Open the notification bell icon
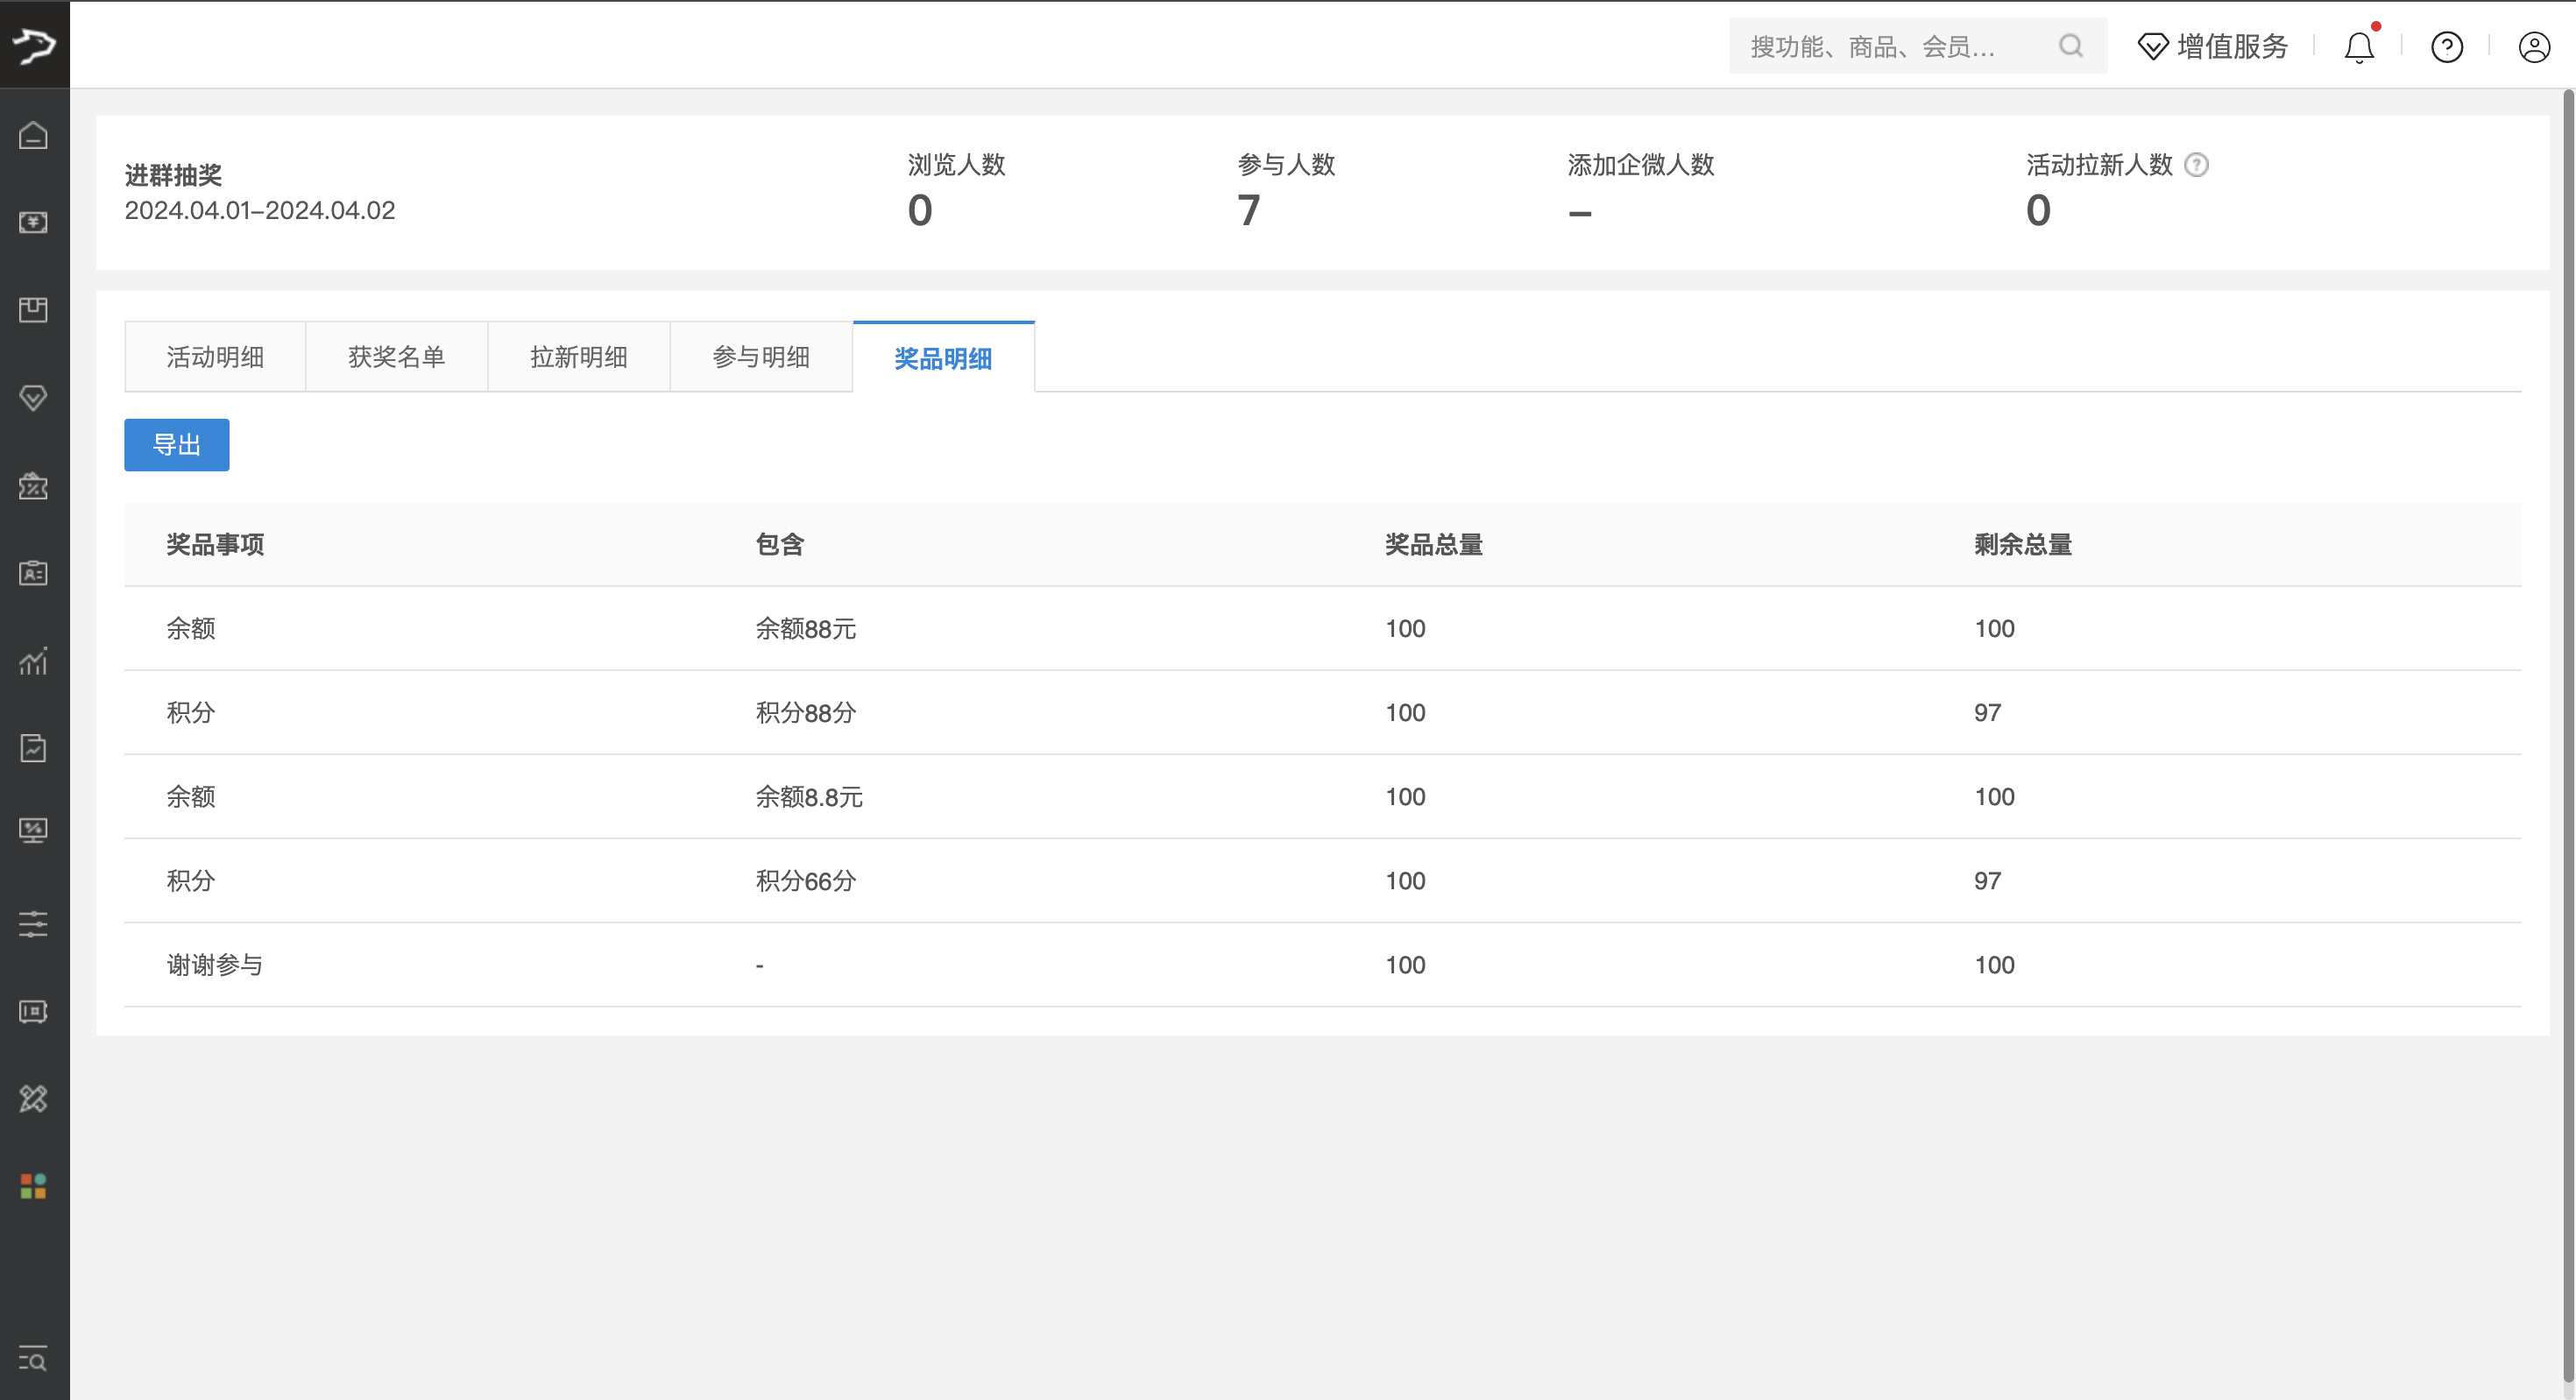The image size is (2576, 1400). click(2359, 46)
